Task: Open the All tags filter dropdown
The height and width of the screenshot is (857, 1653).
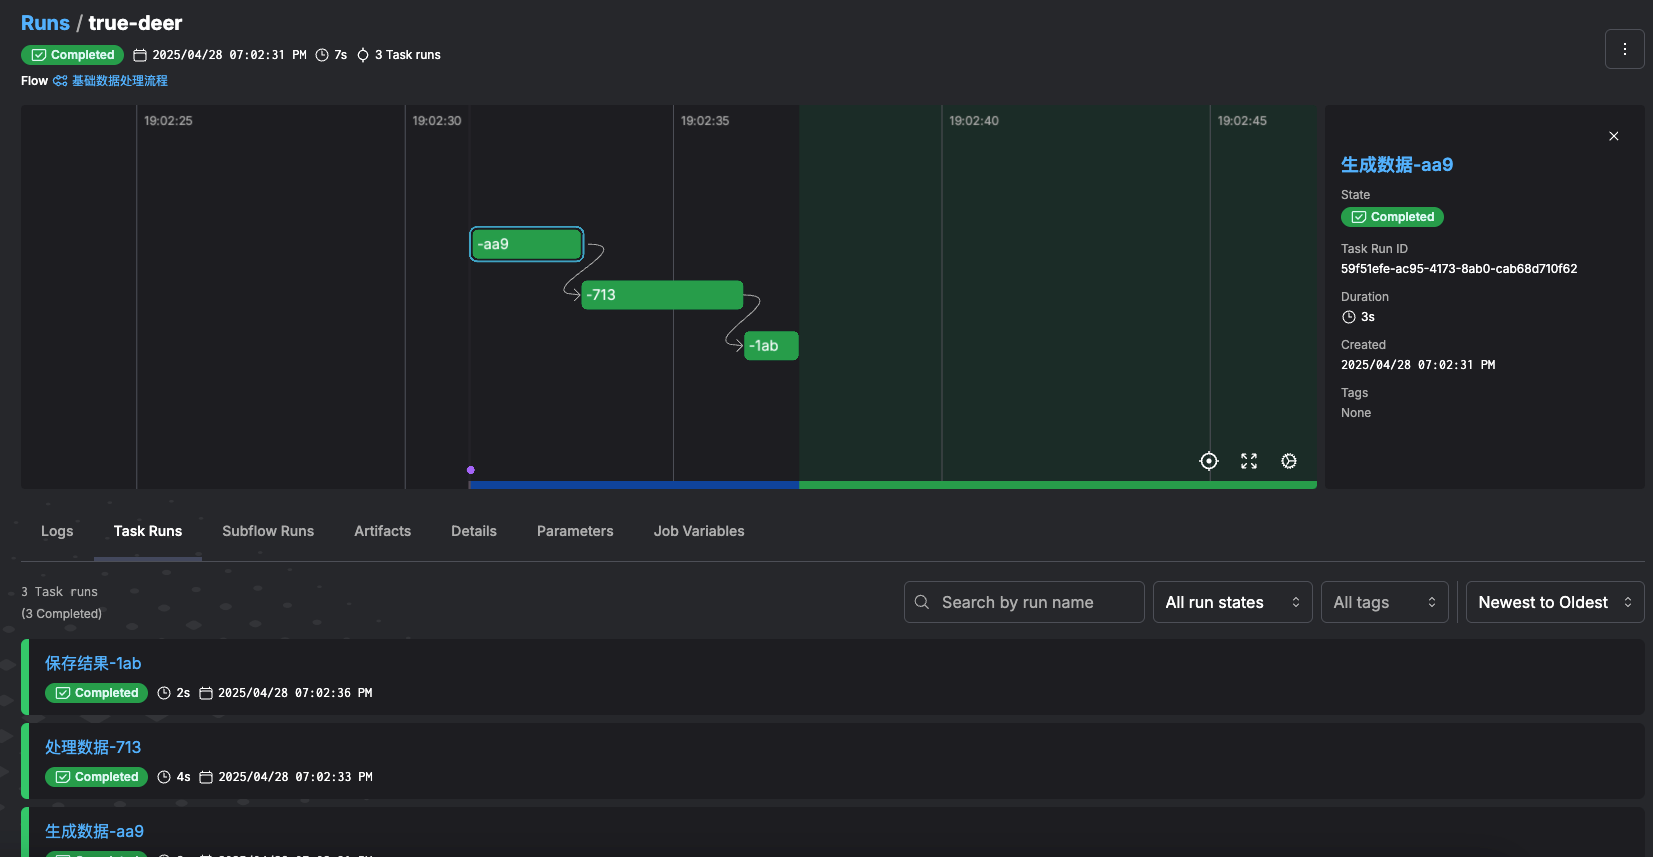Action: click(x=1384, y=602)
